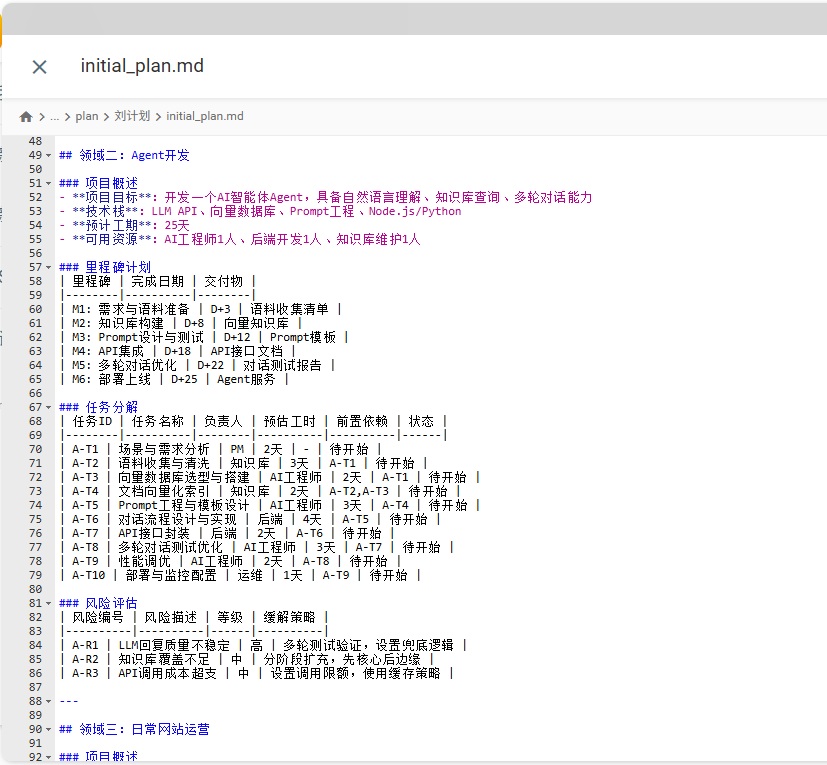Viewport: 827px width, 765px height.
Task: Collapse line 67 任务分解 fold arrow
Action: click(x=49, y=408)
